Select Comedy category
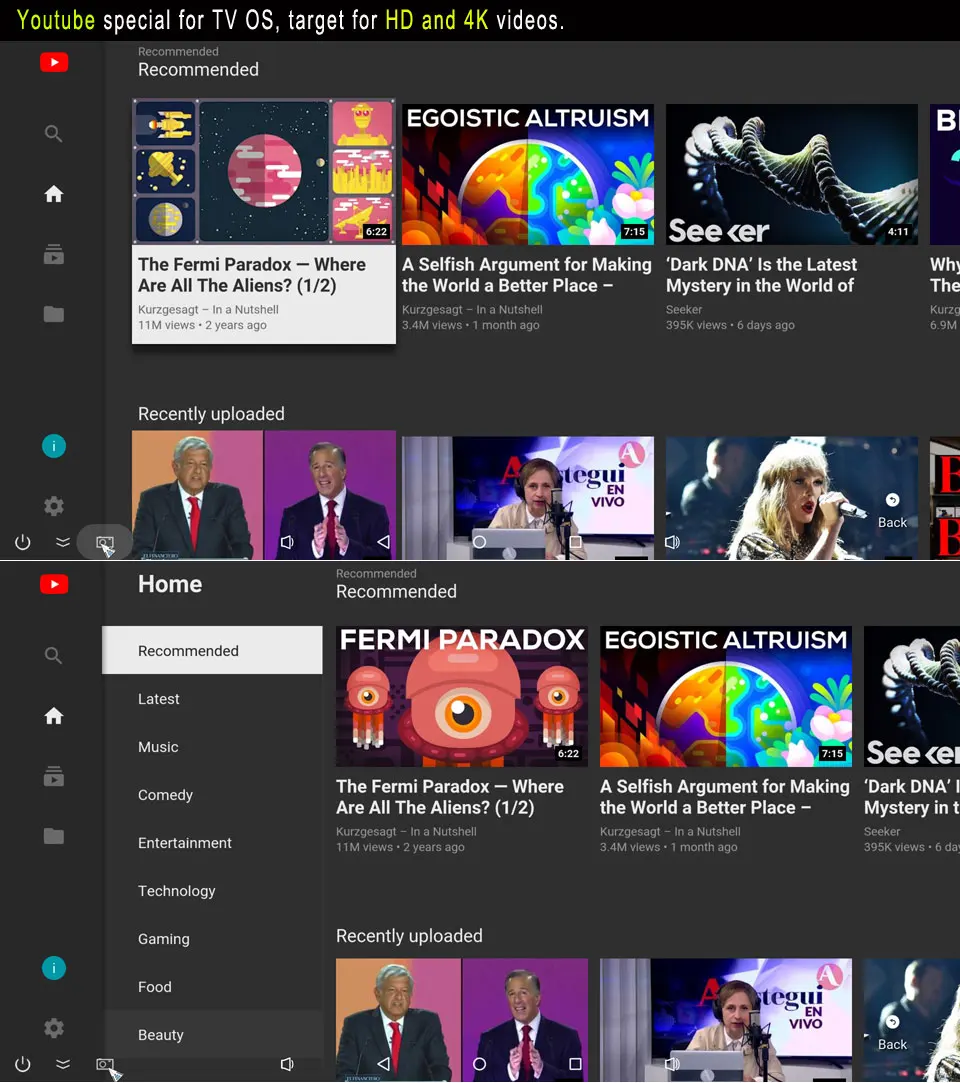 coord(212,795)
